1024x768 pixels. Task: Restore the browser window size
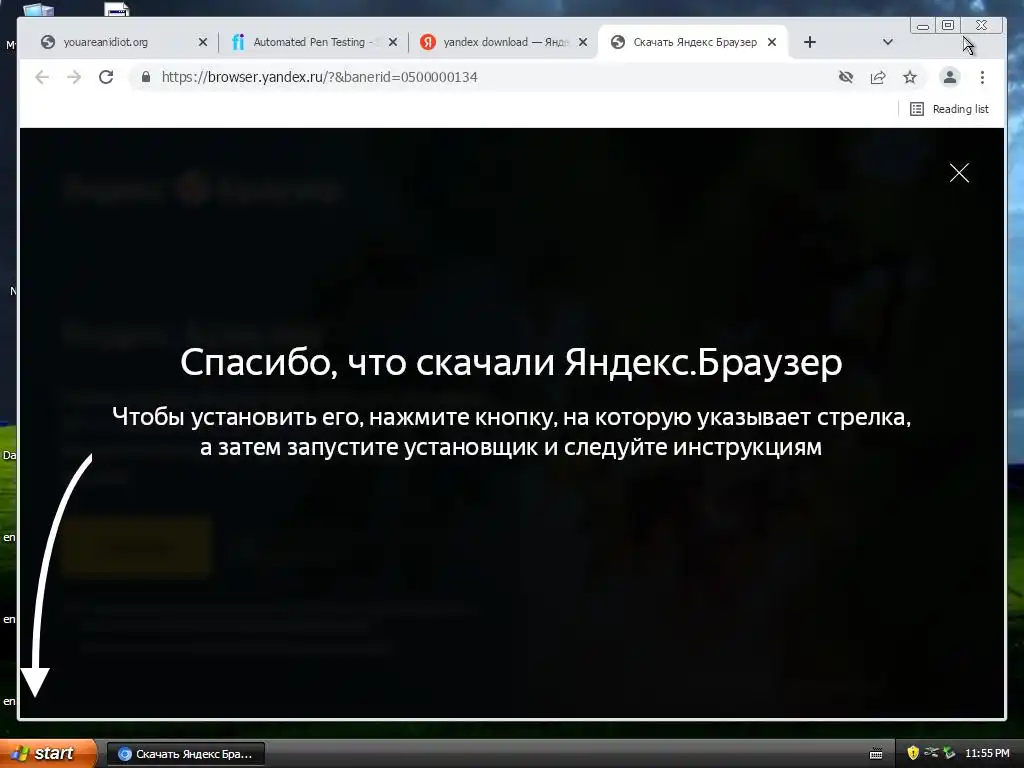948,25
